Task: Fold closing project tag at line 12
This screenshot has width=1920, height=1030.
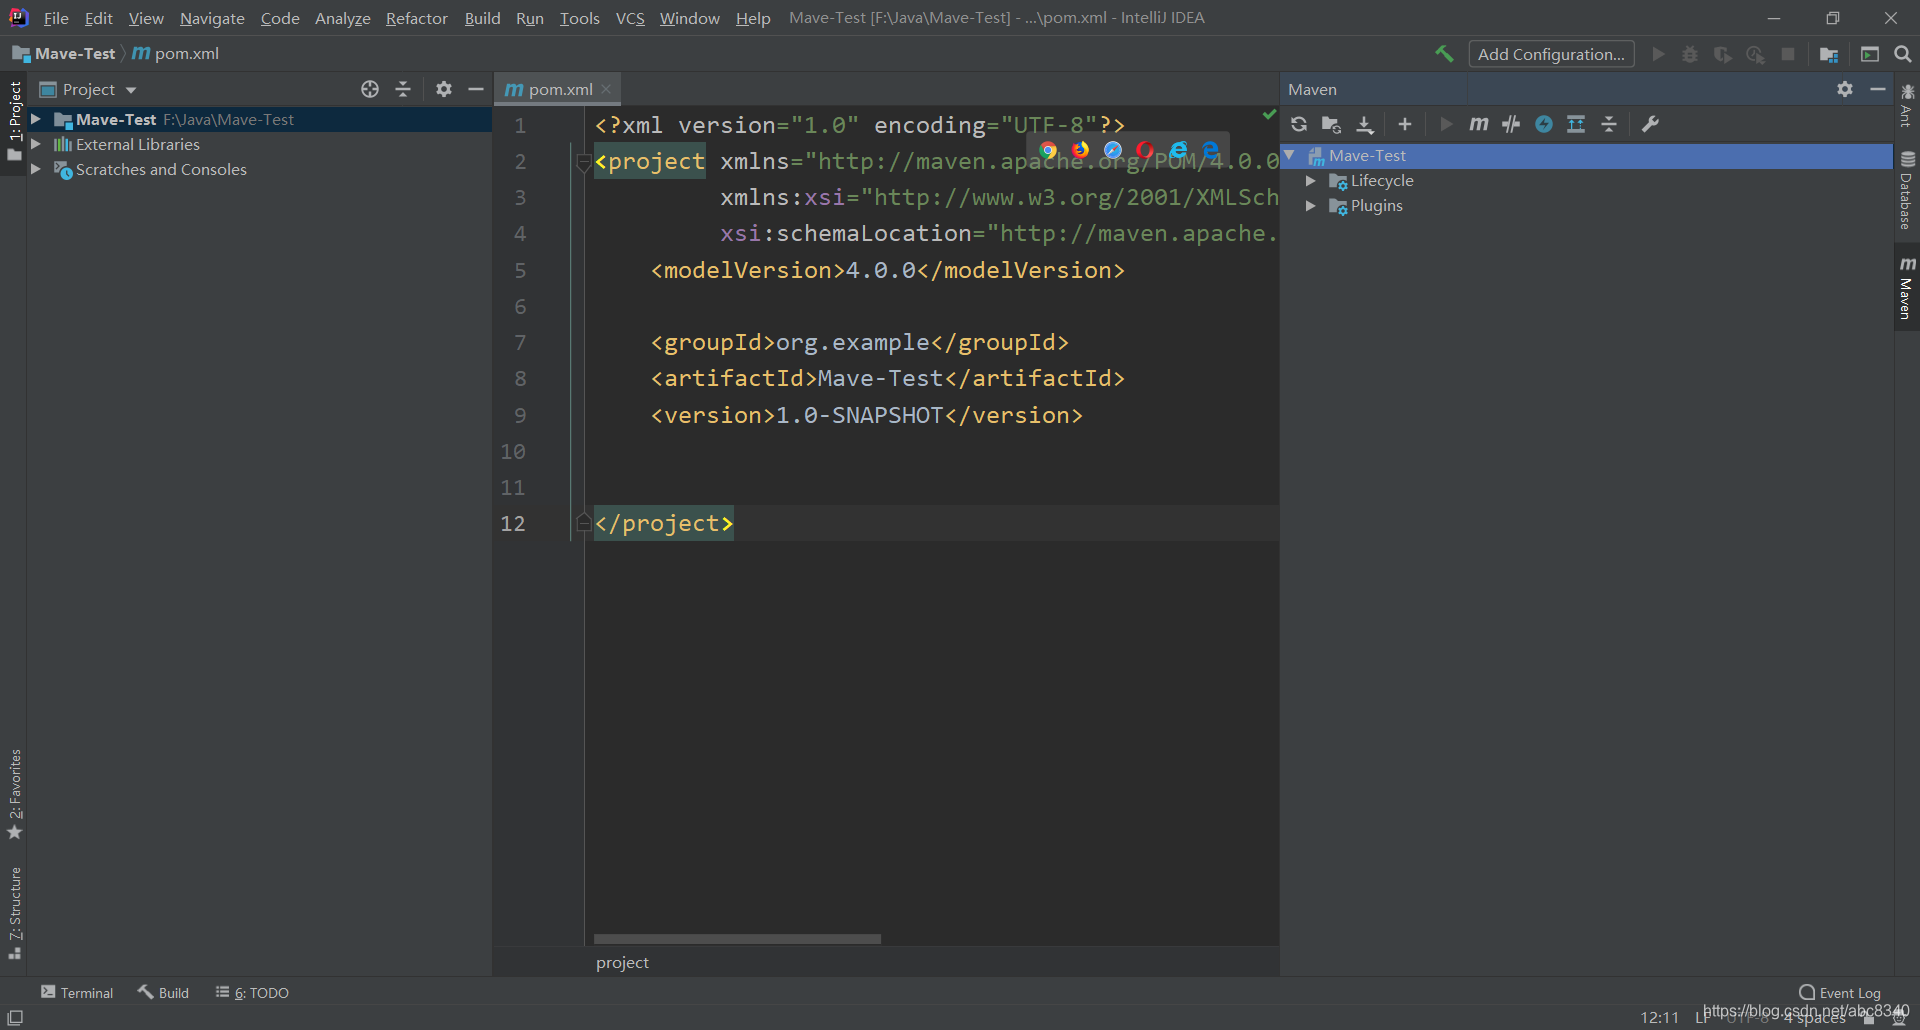Action: point(584,523)
